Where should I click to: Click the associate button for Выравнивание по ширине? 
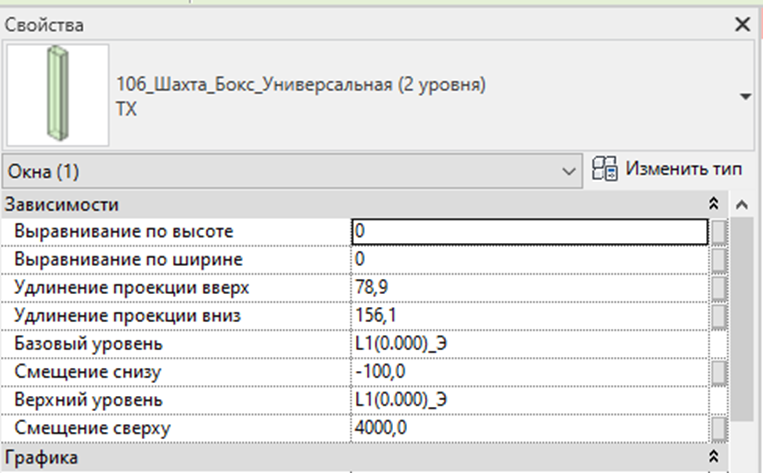(718, 260)
